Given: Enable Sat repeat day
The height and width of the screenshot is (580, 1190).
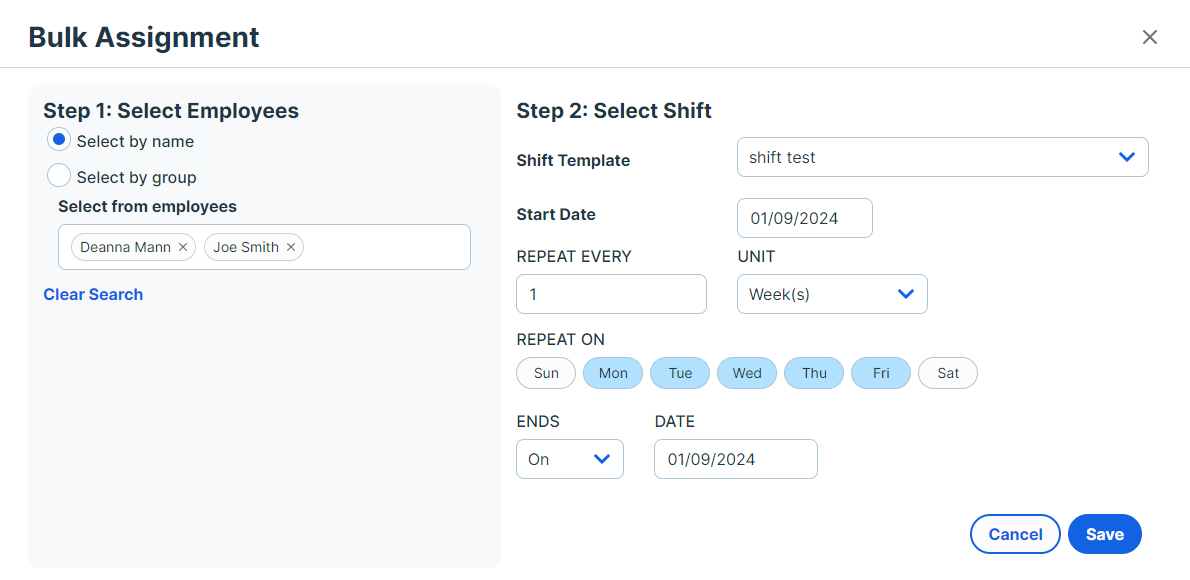Looking at the screenshot, I should click(x=948, y=374).
